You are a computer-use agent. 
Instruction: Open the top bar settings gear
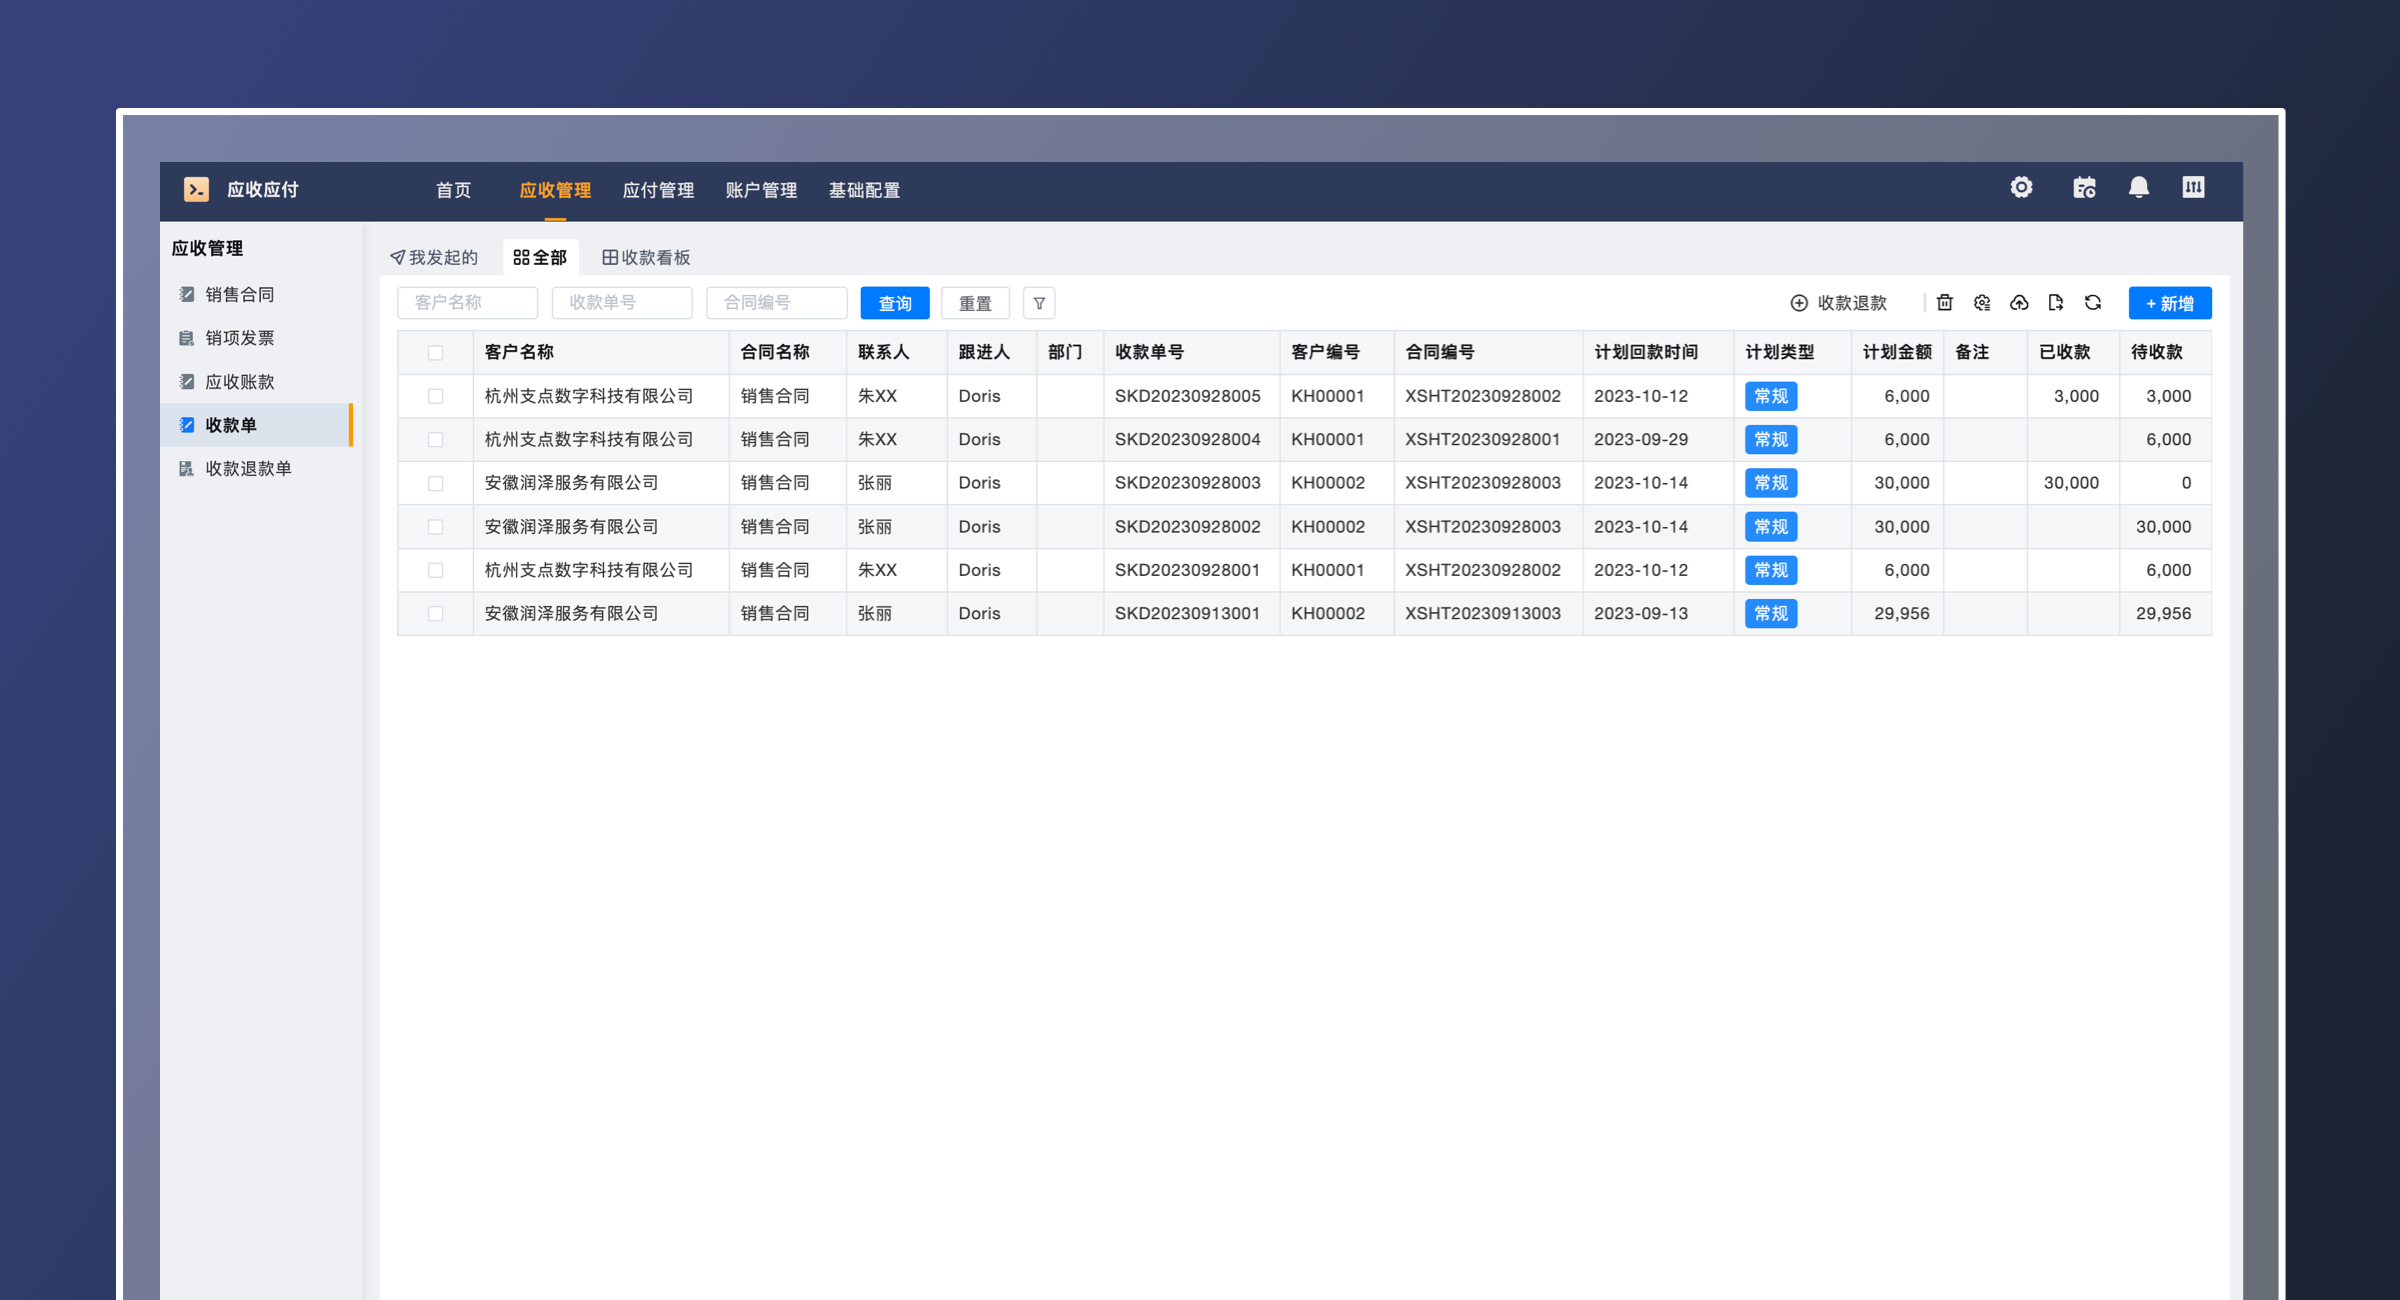pyautogui.click(x=2021, y=188)
